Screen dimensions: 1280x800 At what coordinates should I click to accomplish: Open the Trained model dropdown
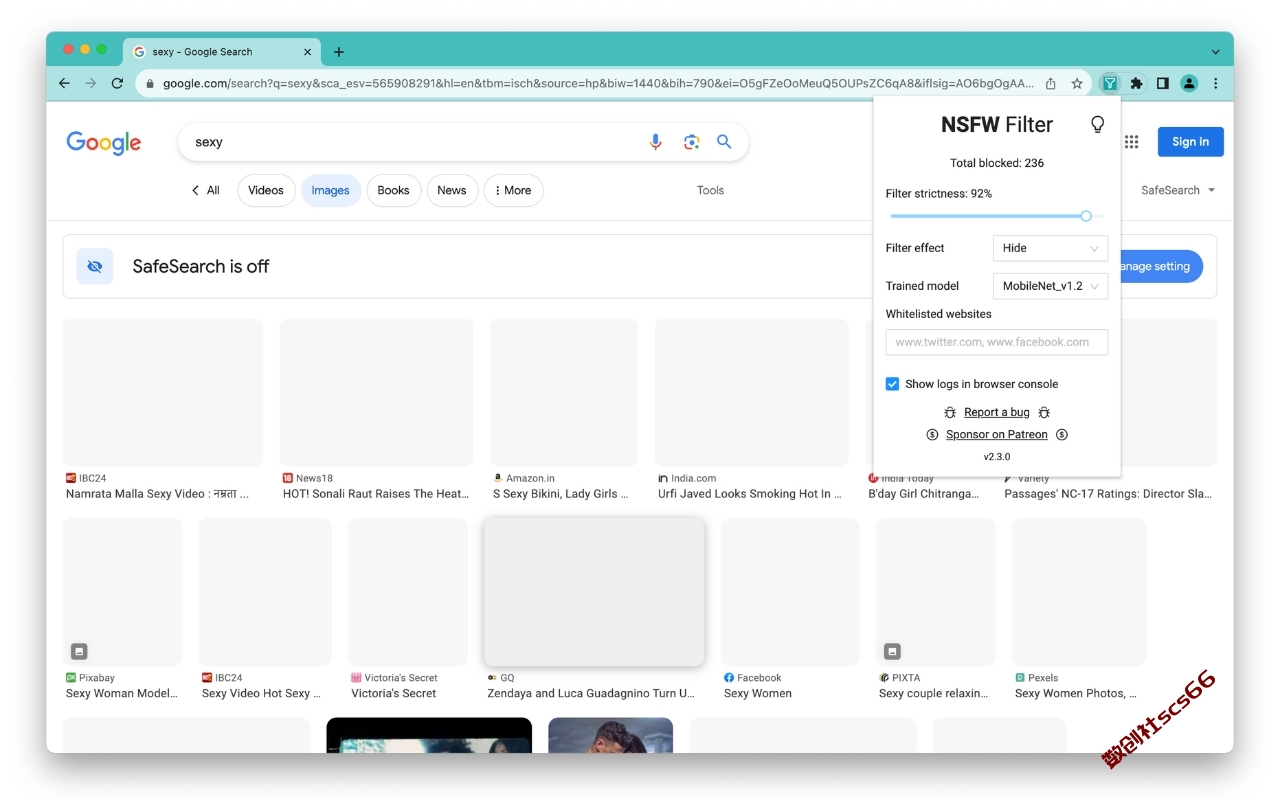[1050, 286]
